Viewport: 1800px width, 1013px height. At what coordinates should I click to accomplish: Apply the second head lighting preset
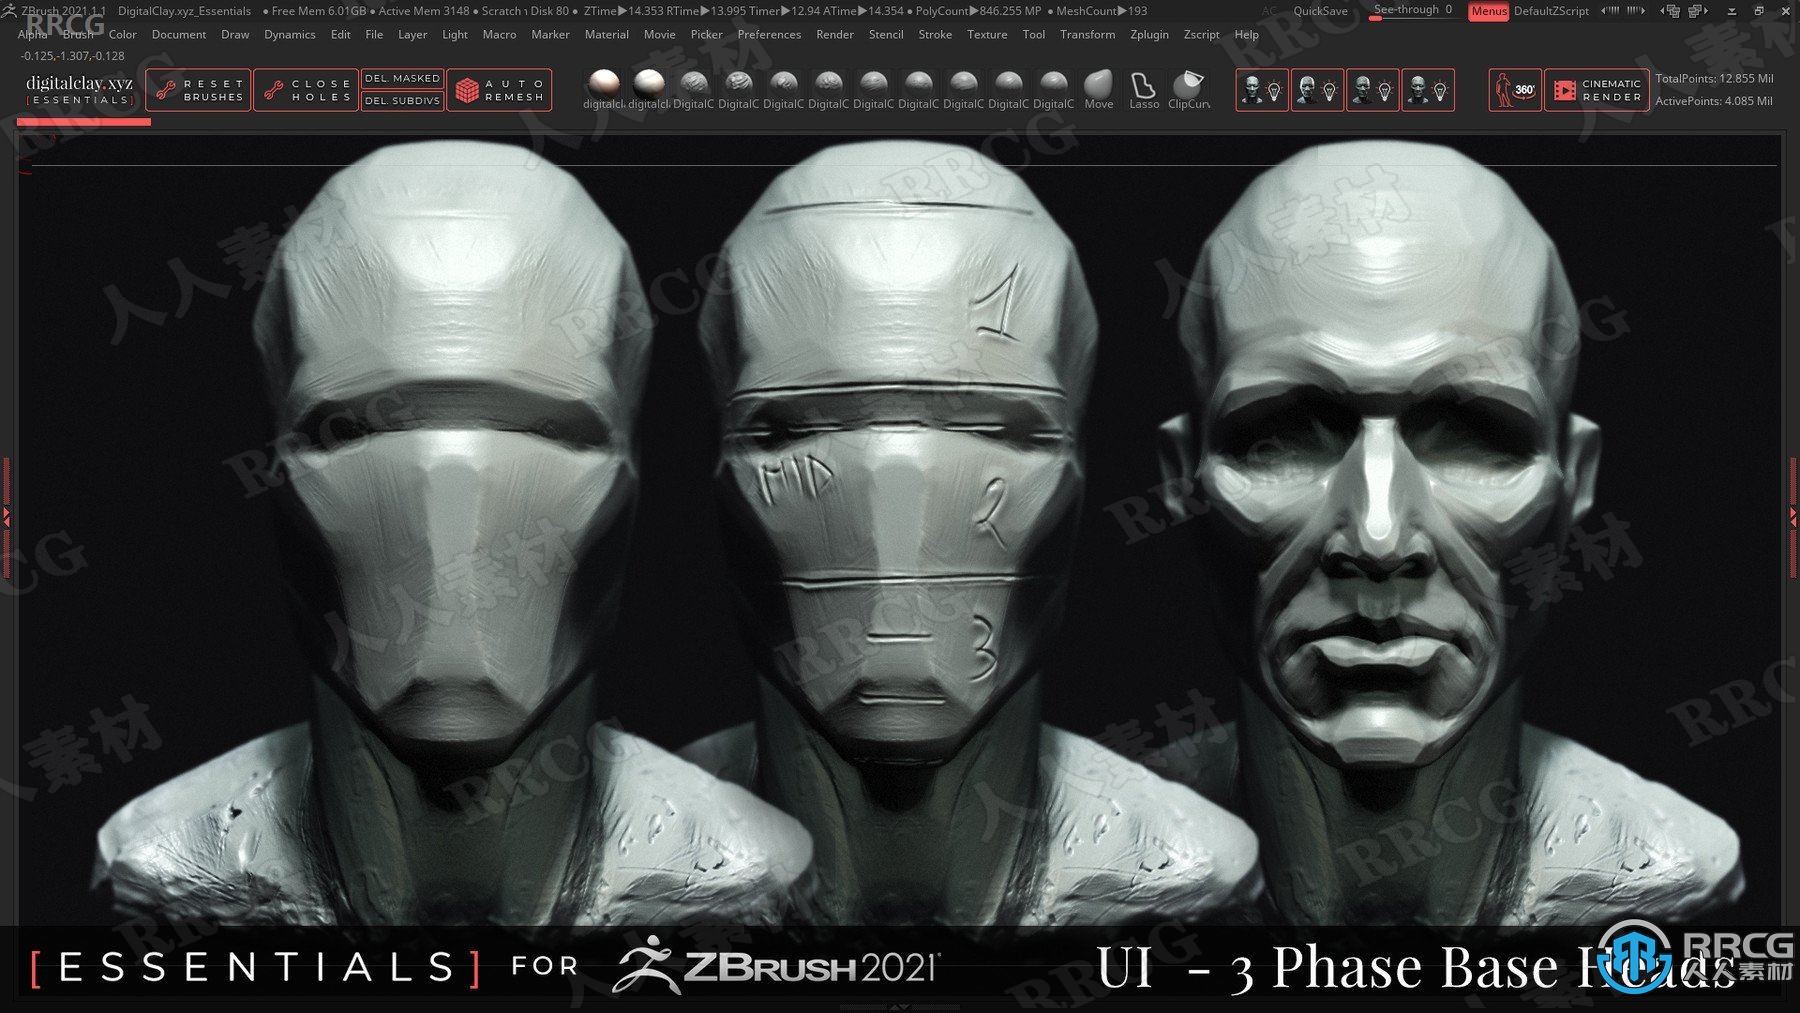[x=1317, y=90]
